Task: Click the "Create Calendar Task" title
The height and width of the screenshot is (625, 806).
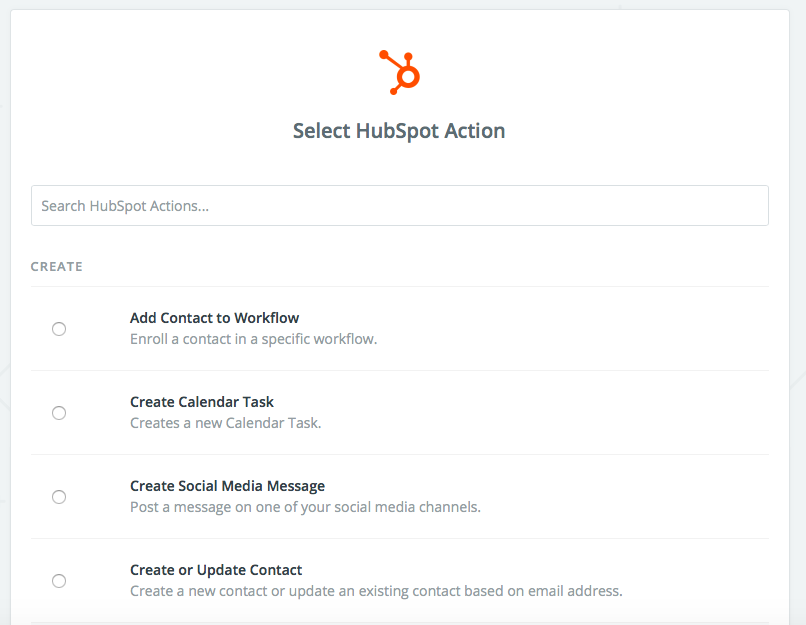Action: tap(202, 402)
